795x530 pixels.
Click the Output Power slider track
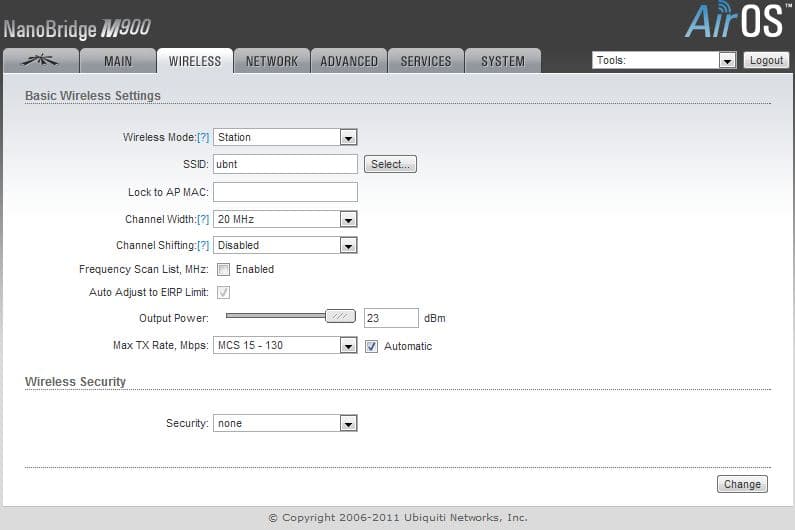[x=275, y=316]
